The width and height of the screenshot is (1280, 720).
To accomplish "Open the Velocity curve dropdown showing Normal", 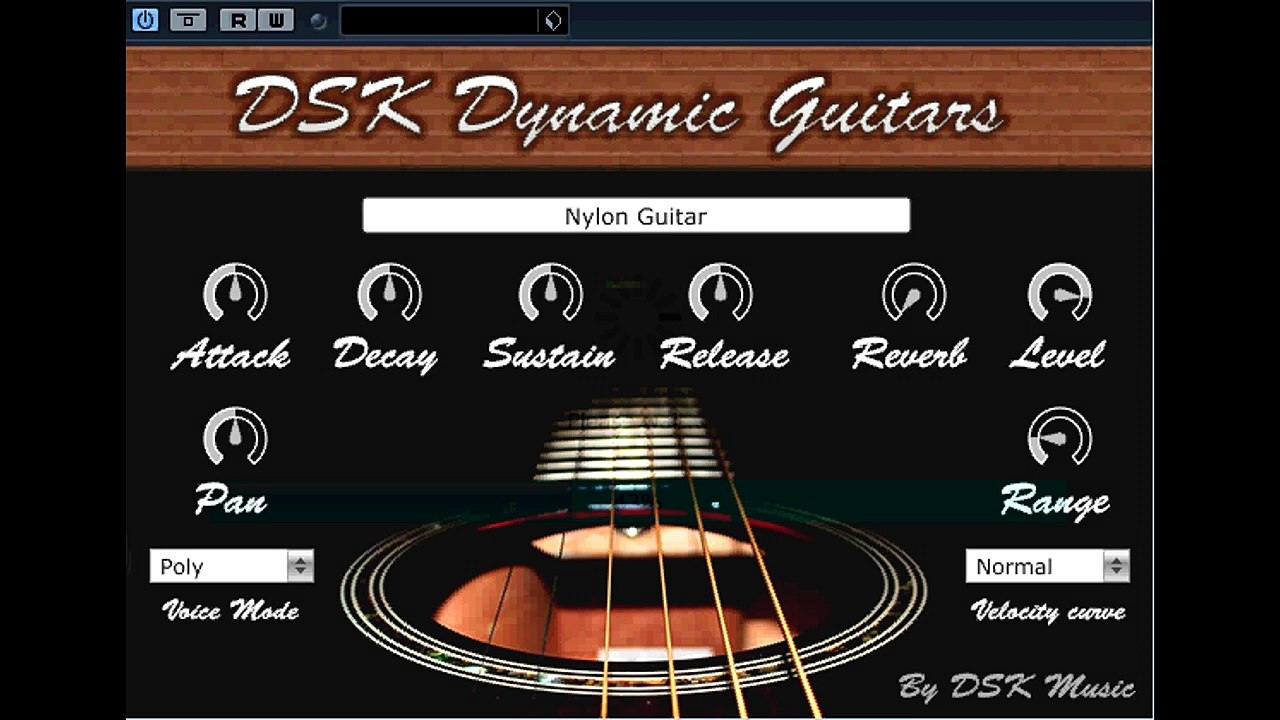I will coord(1047,566).
